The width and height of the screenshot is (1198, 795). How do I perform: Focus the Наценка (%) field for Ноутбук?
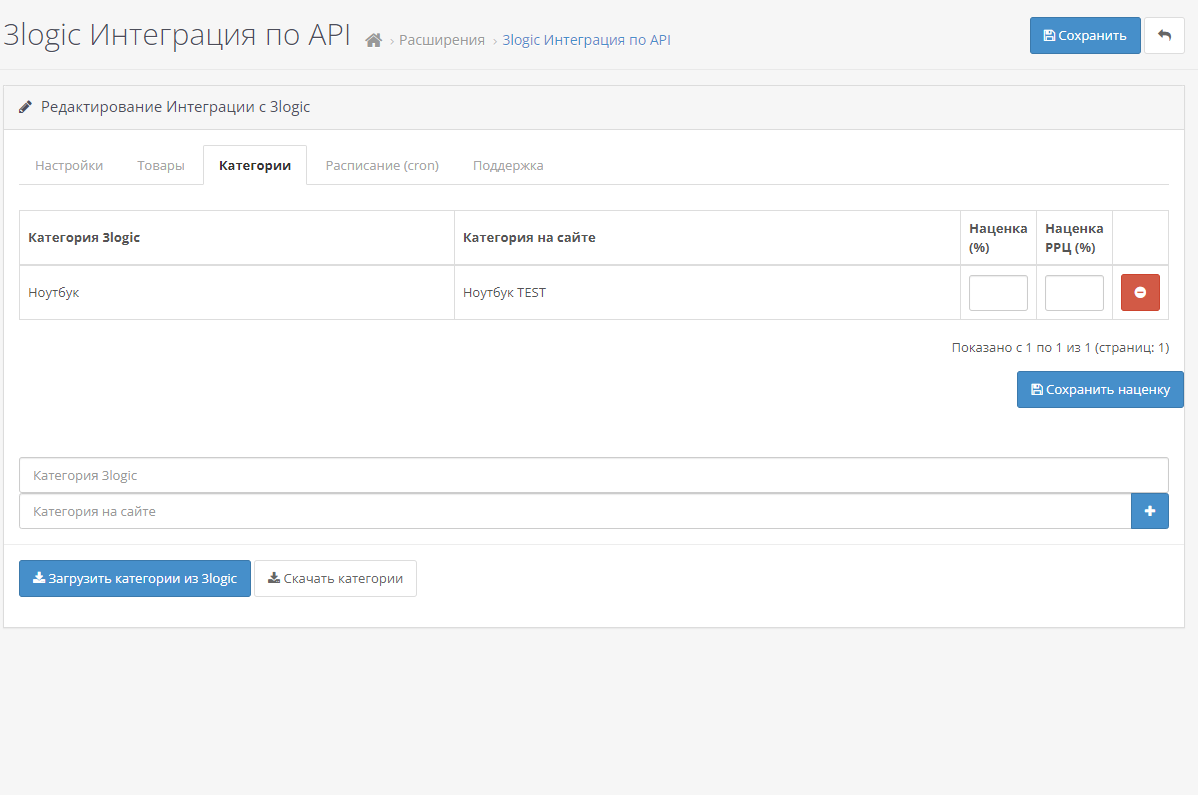pos(998,292)
